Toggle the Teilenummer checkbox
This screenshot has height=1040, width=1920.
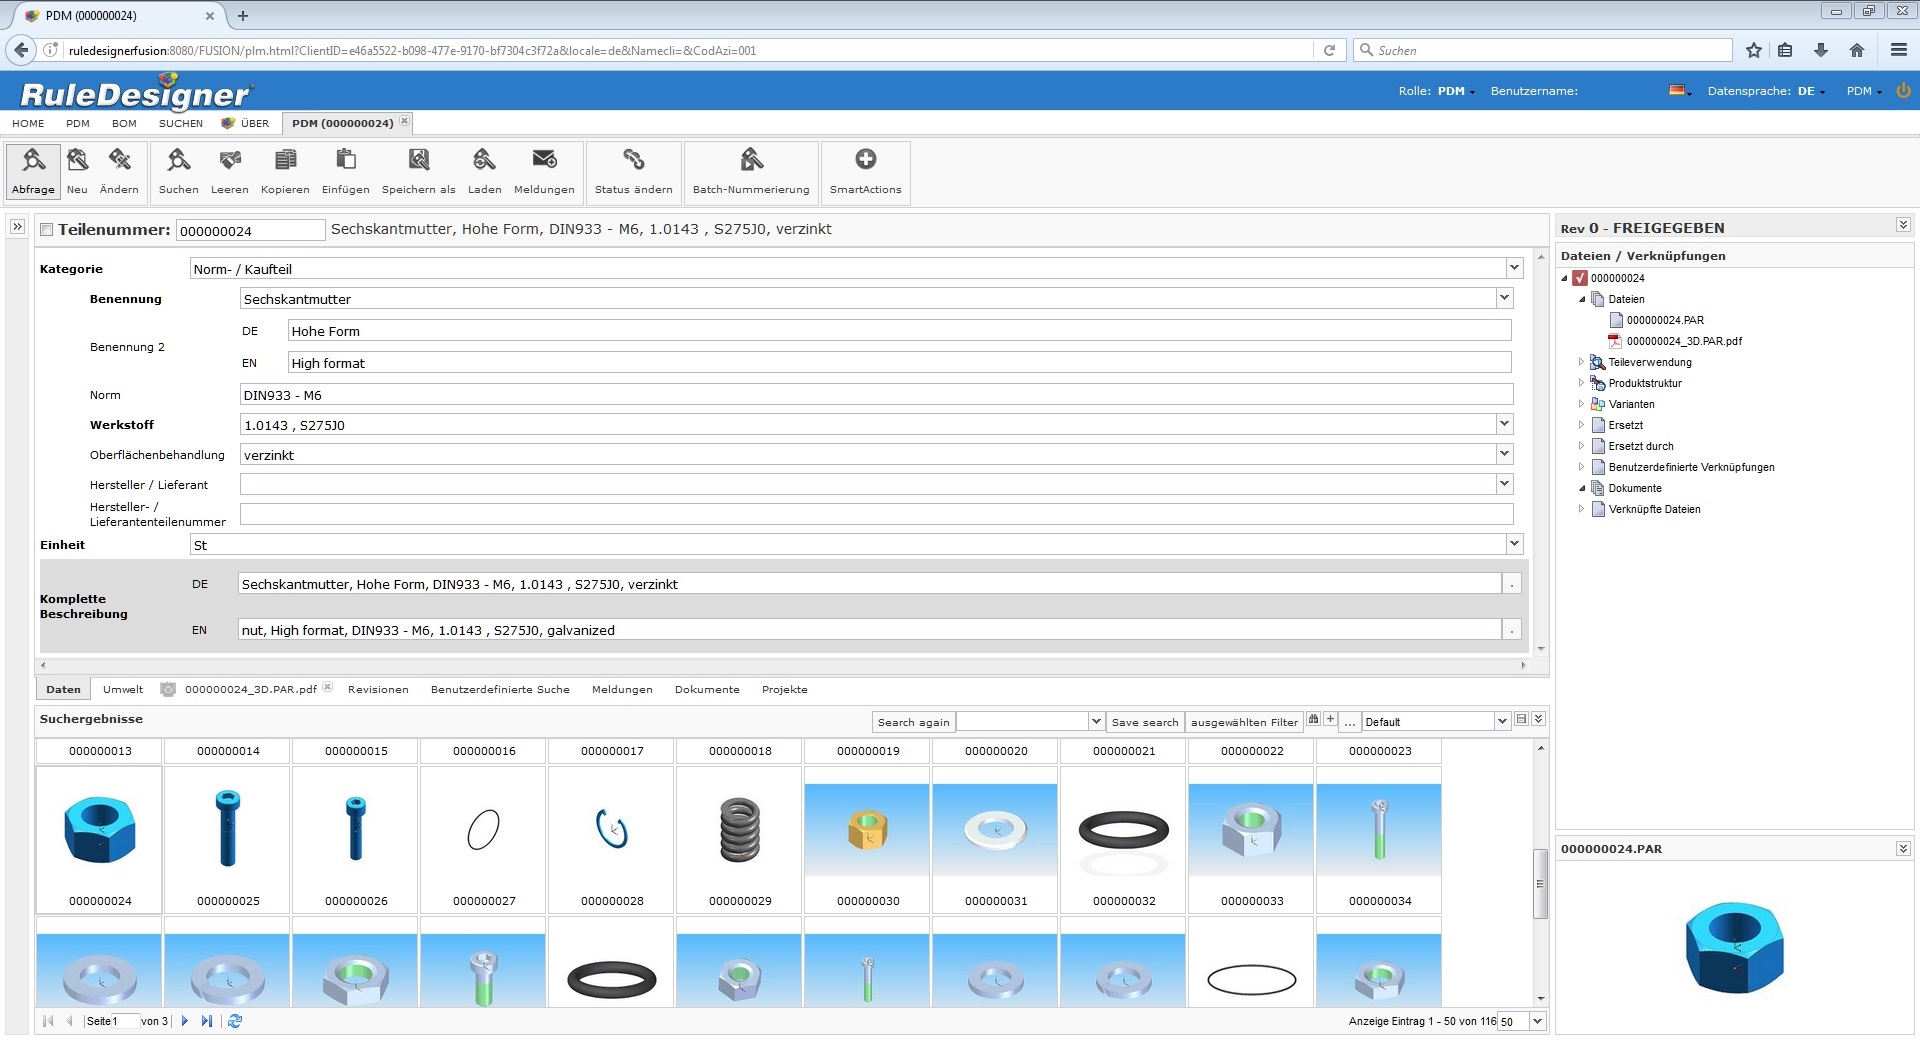click(x=46, y=230)
